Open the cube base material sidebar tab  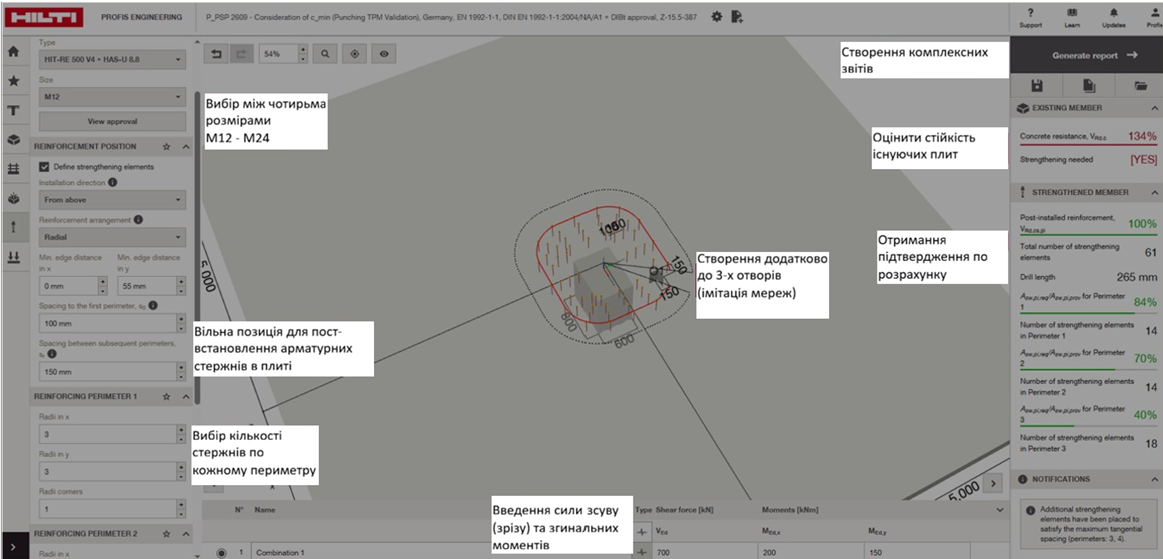[x=13, y=139]
